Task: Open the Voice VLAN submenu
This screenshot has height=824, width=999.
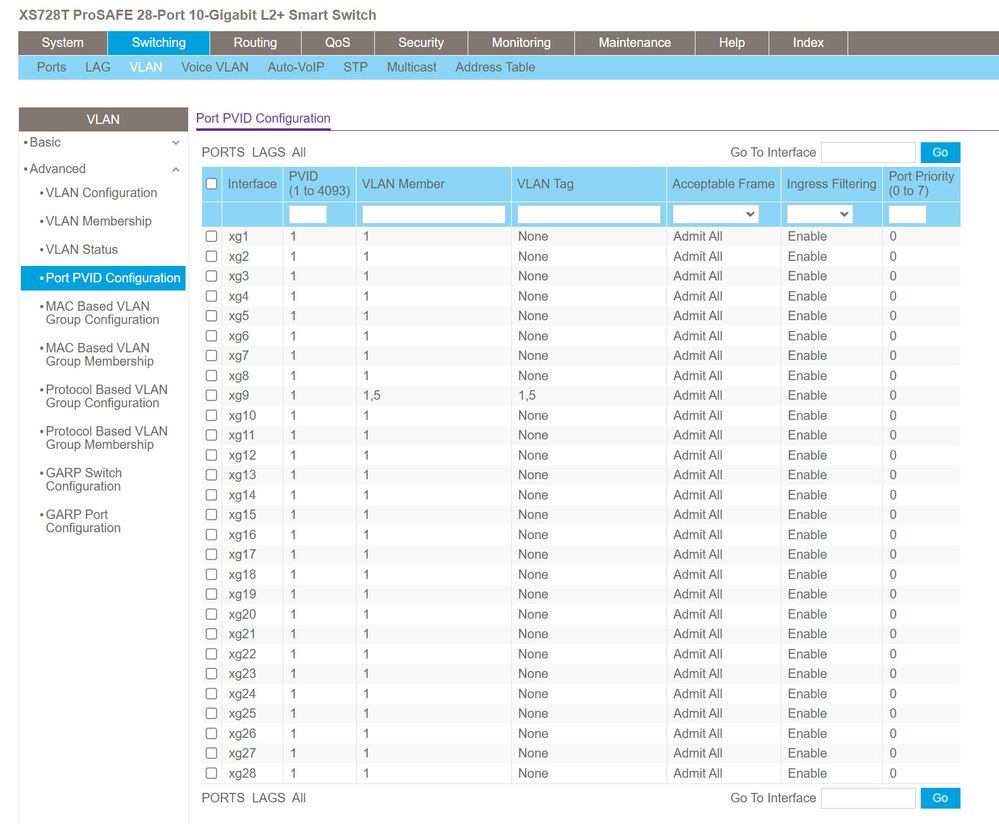Action: pyautogui.click(x=215, y=67)
